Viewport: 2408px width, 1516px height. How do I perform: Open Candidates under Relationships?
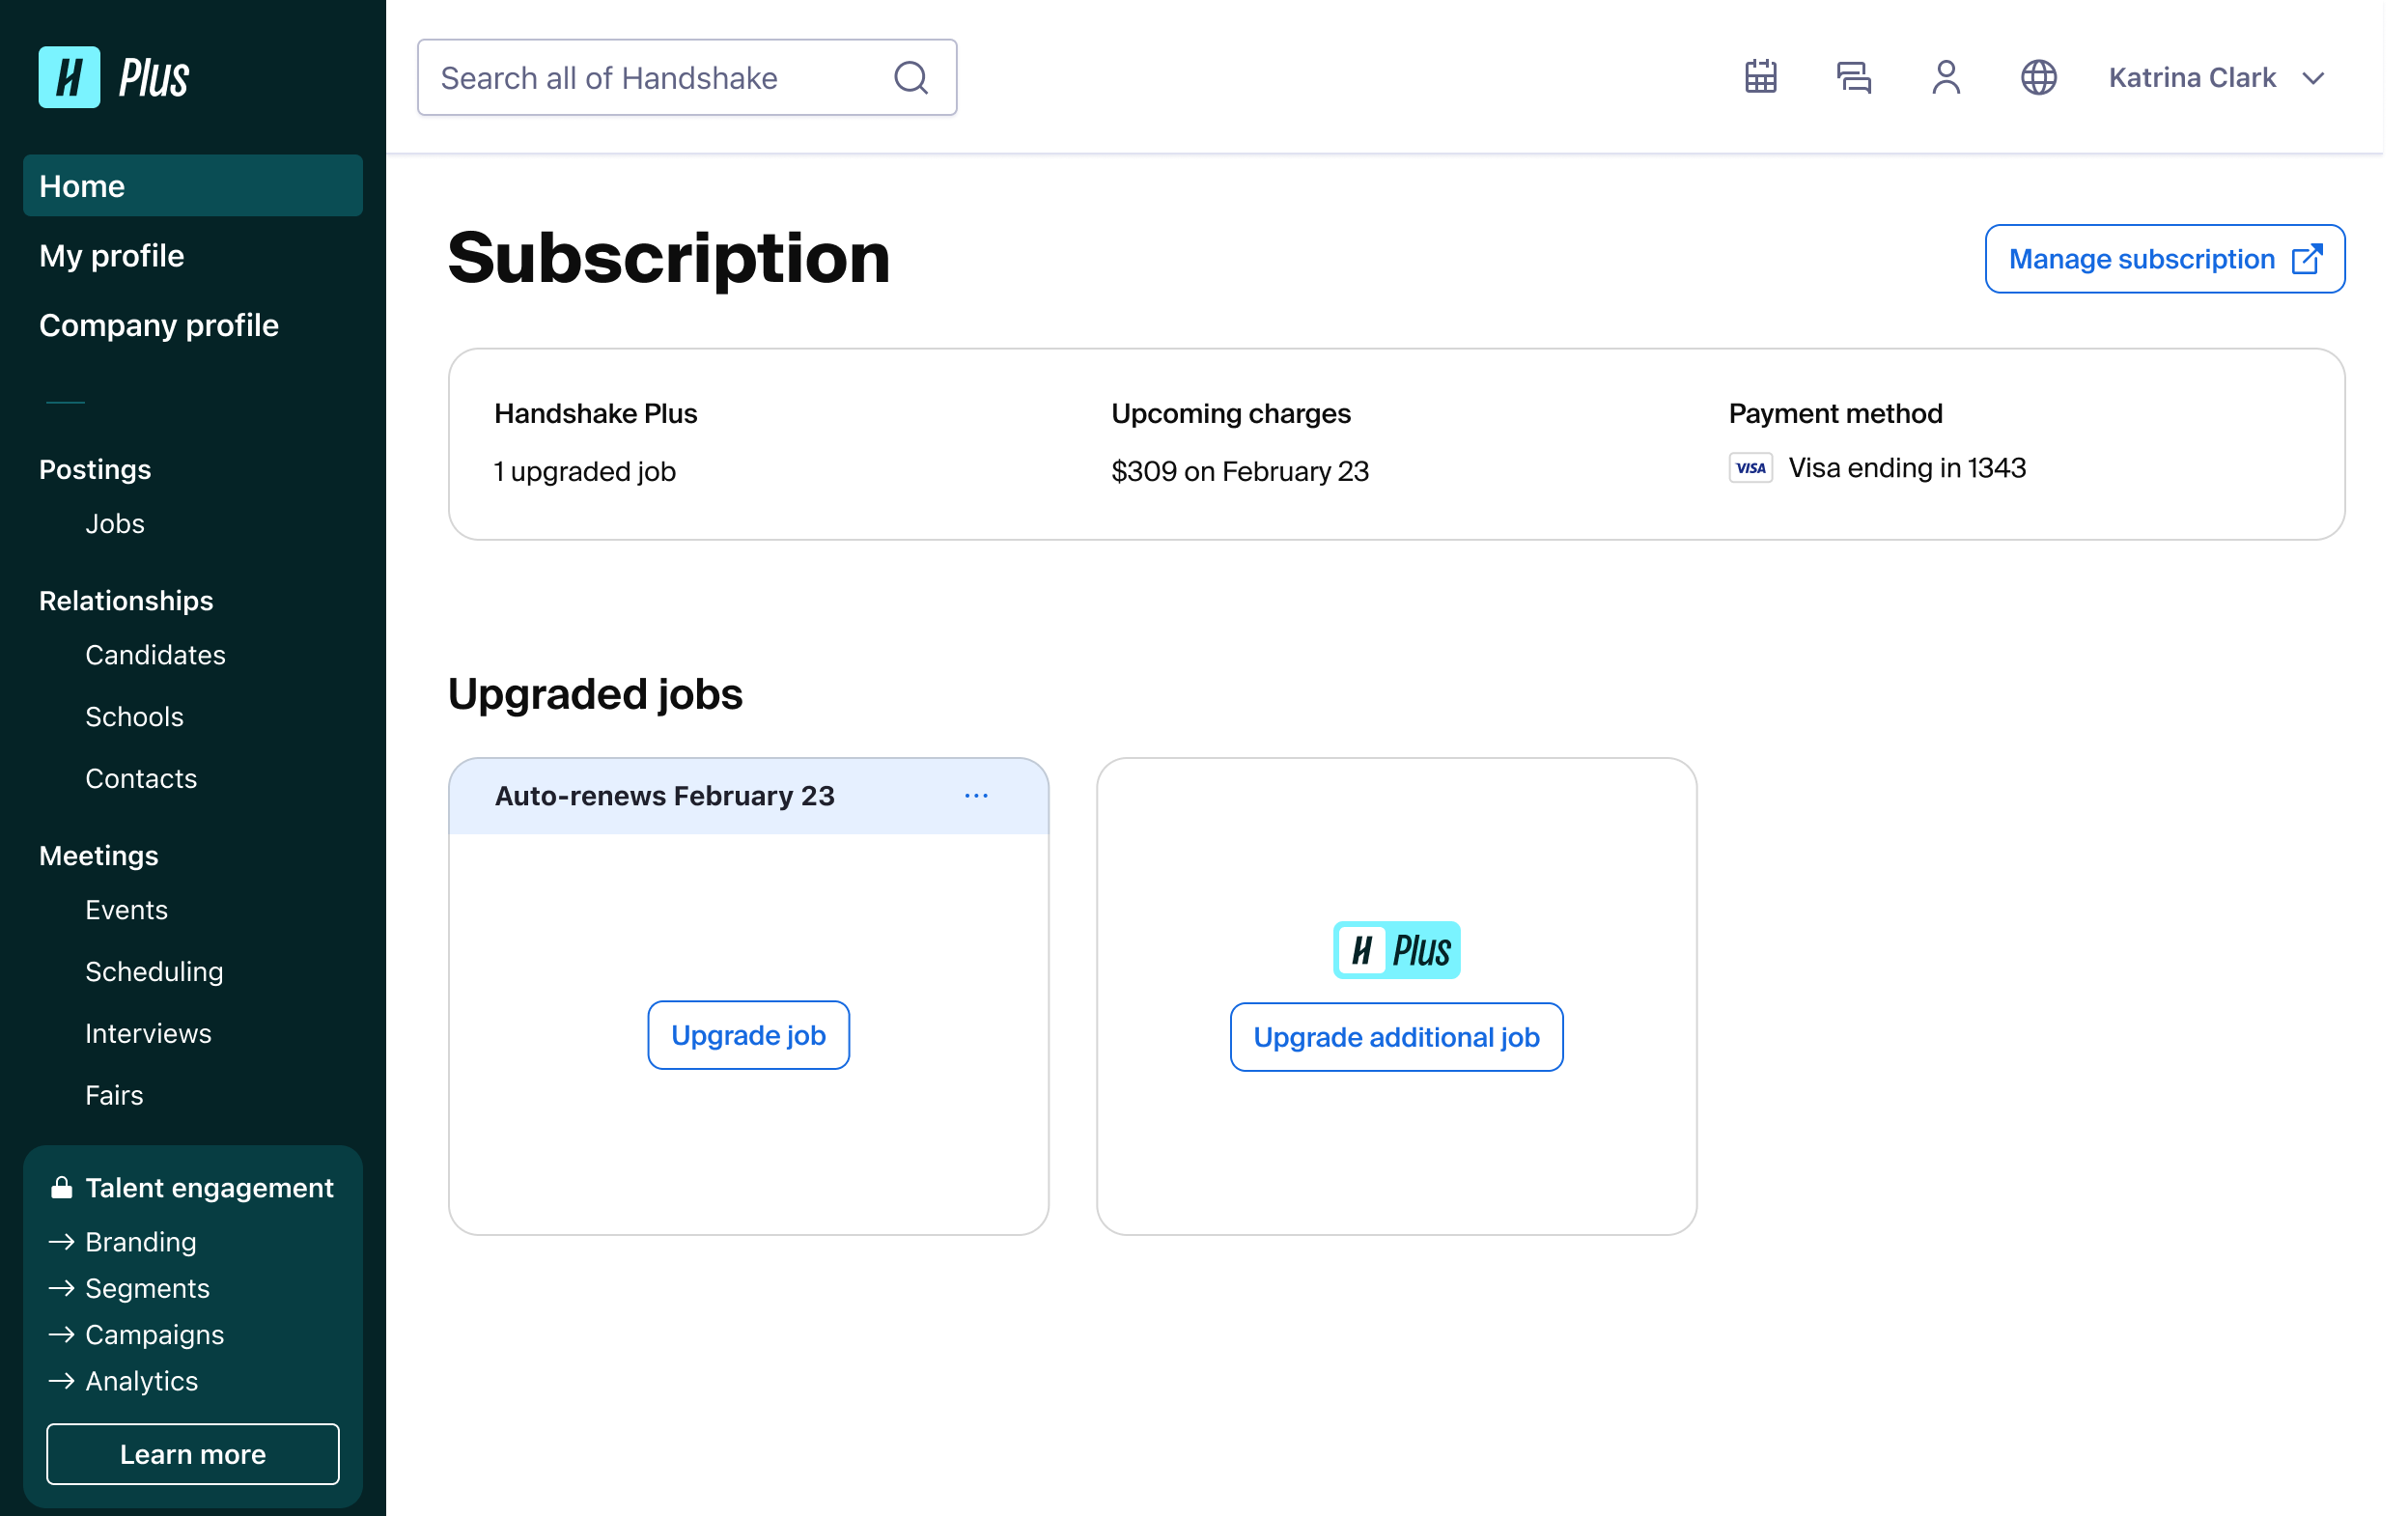point(155,655)
